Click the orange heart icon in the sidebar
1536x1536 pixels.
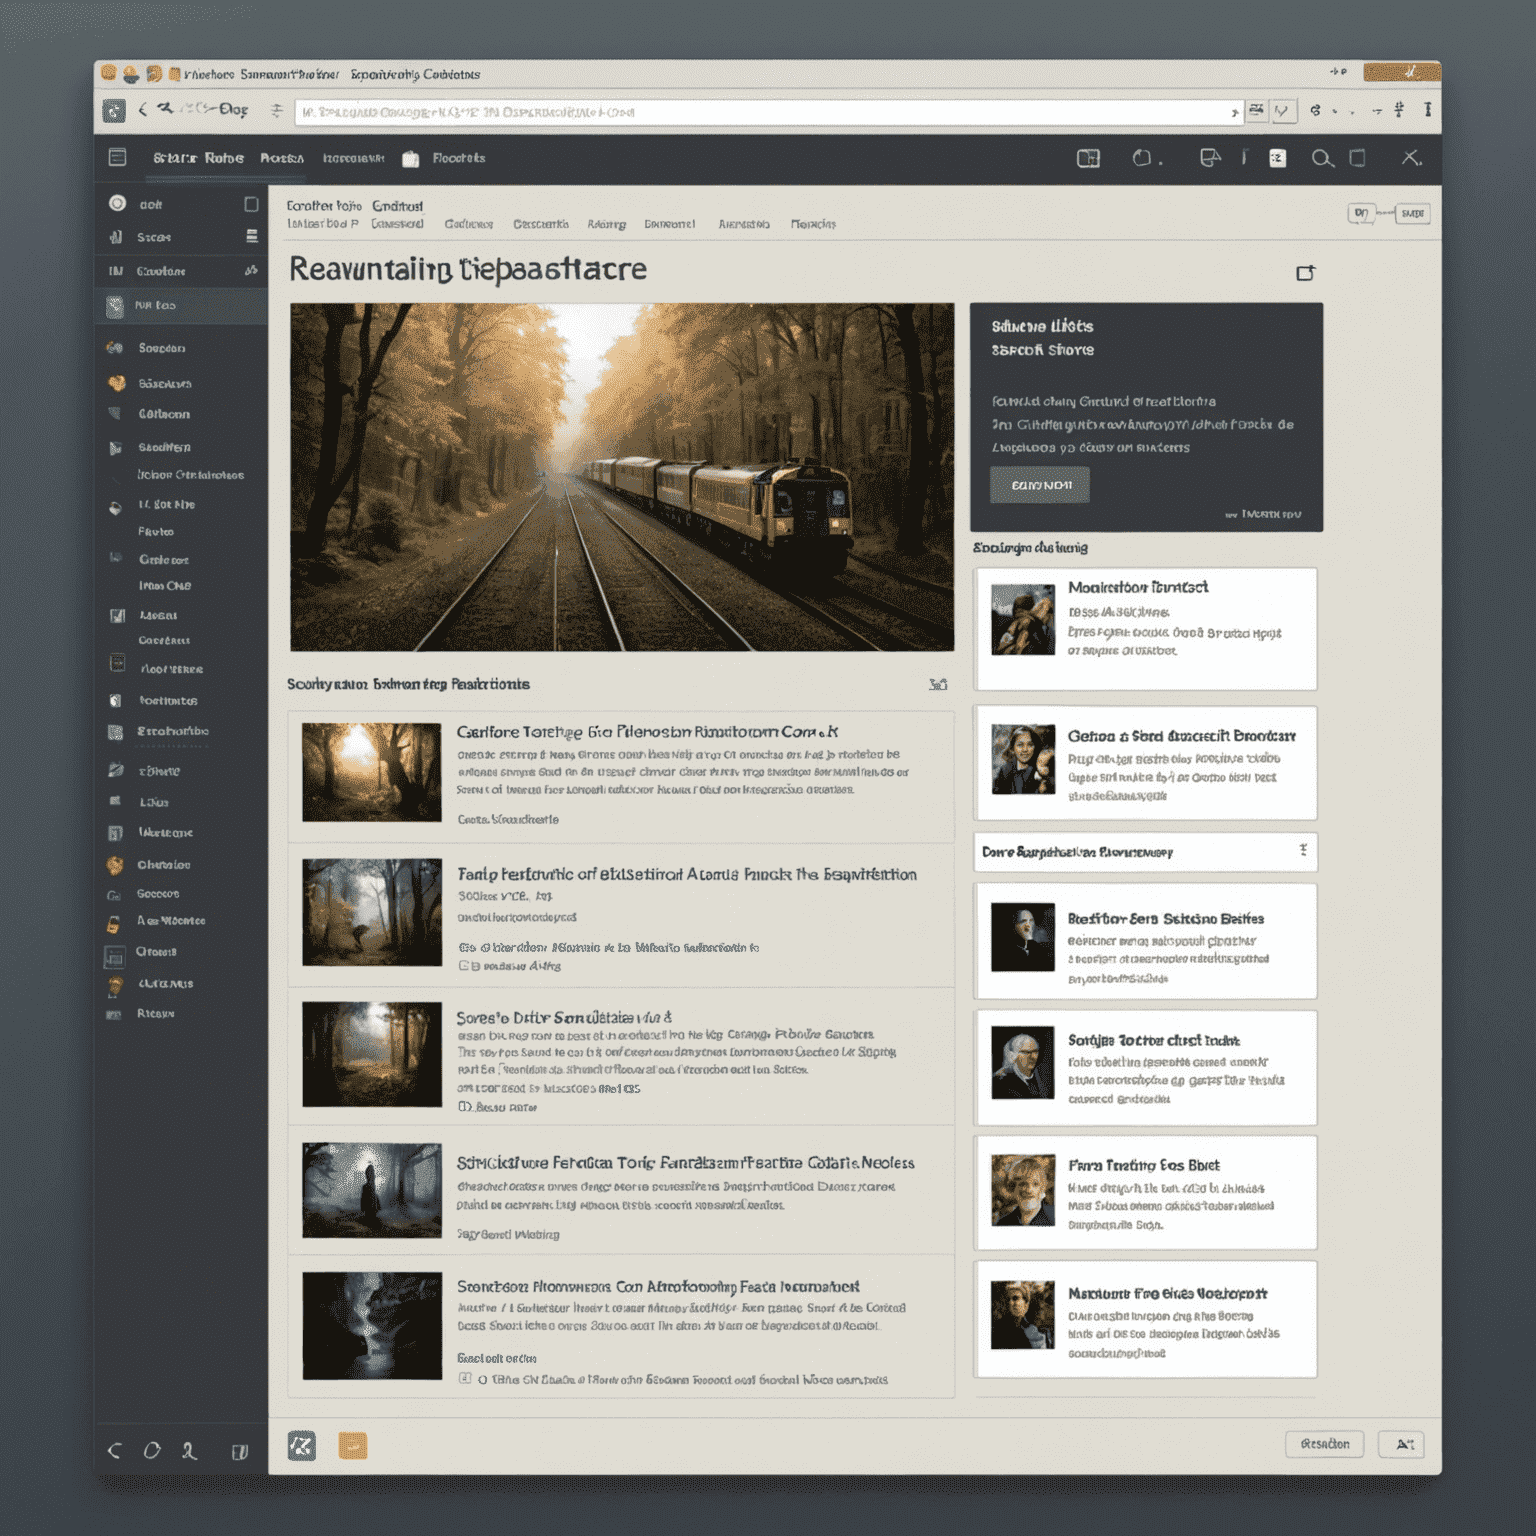(116, 383)
